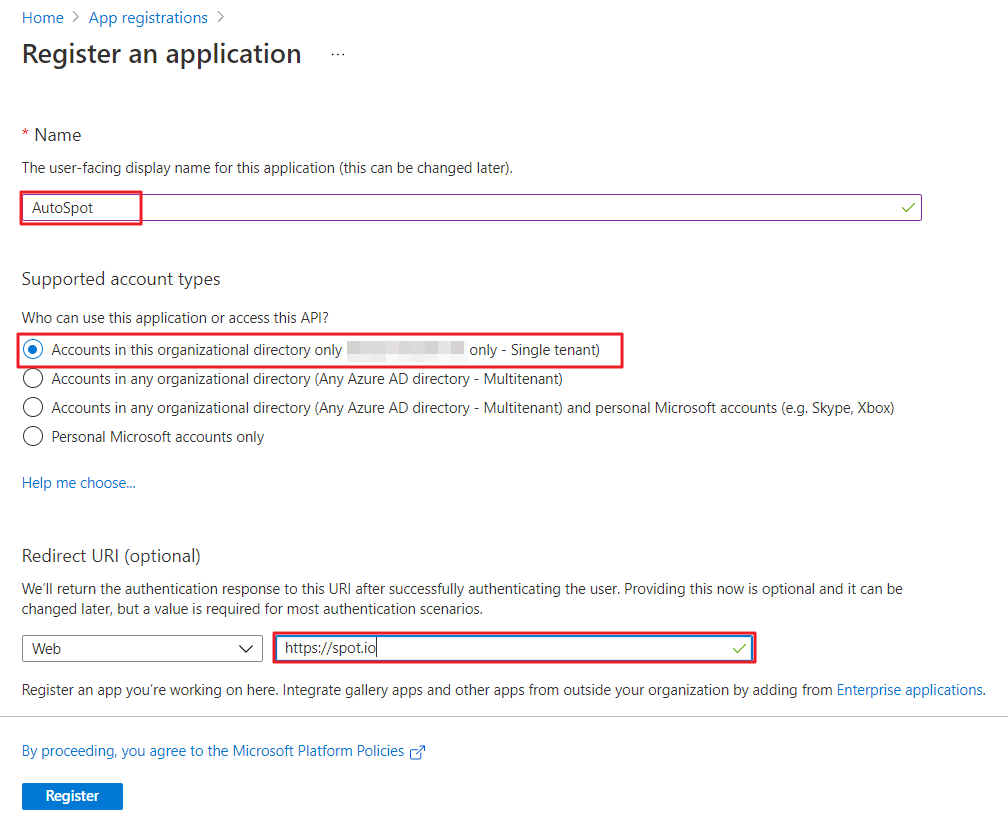Viewport: 1008px width, 826px height.
Task: Click the breadcrumb chevron after Home
Action: click(76, 18)
